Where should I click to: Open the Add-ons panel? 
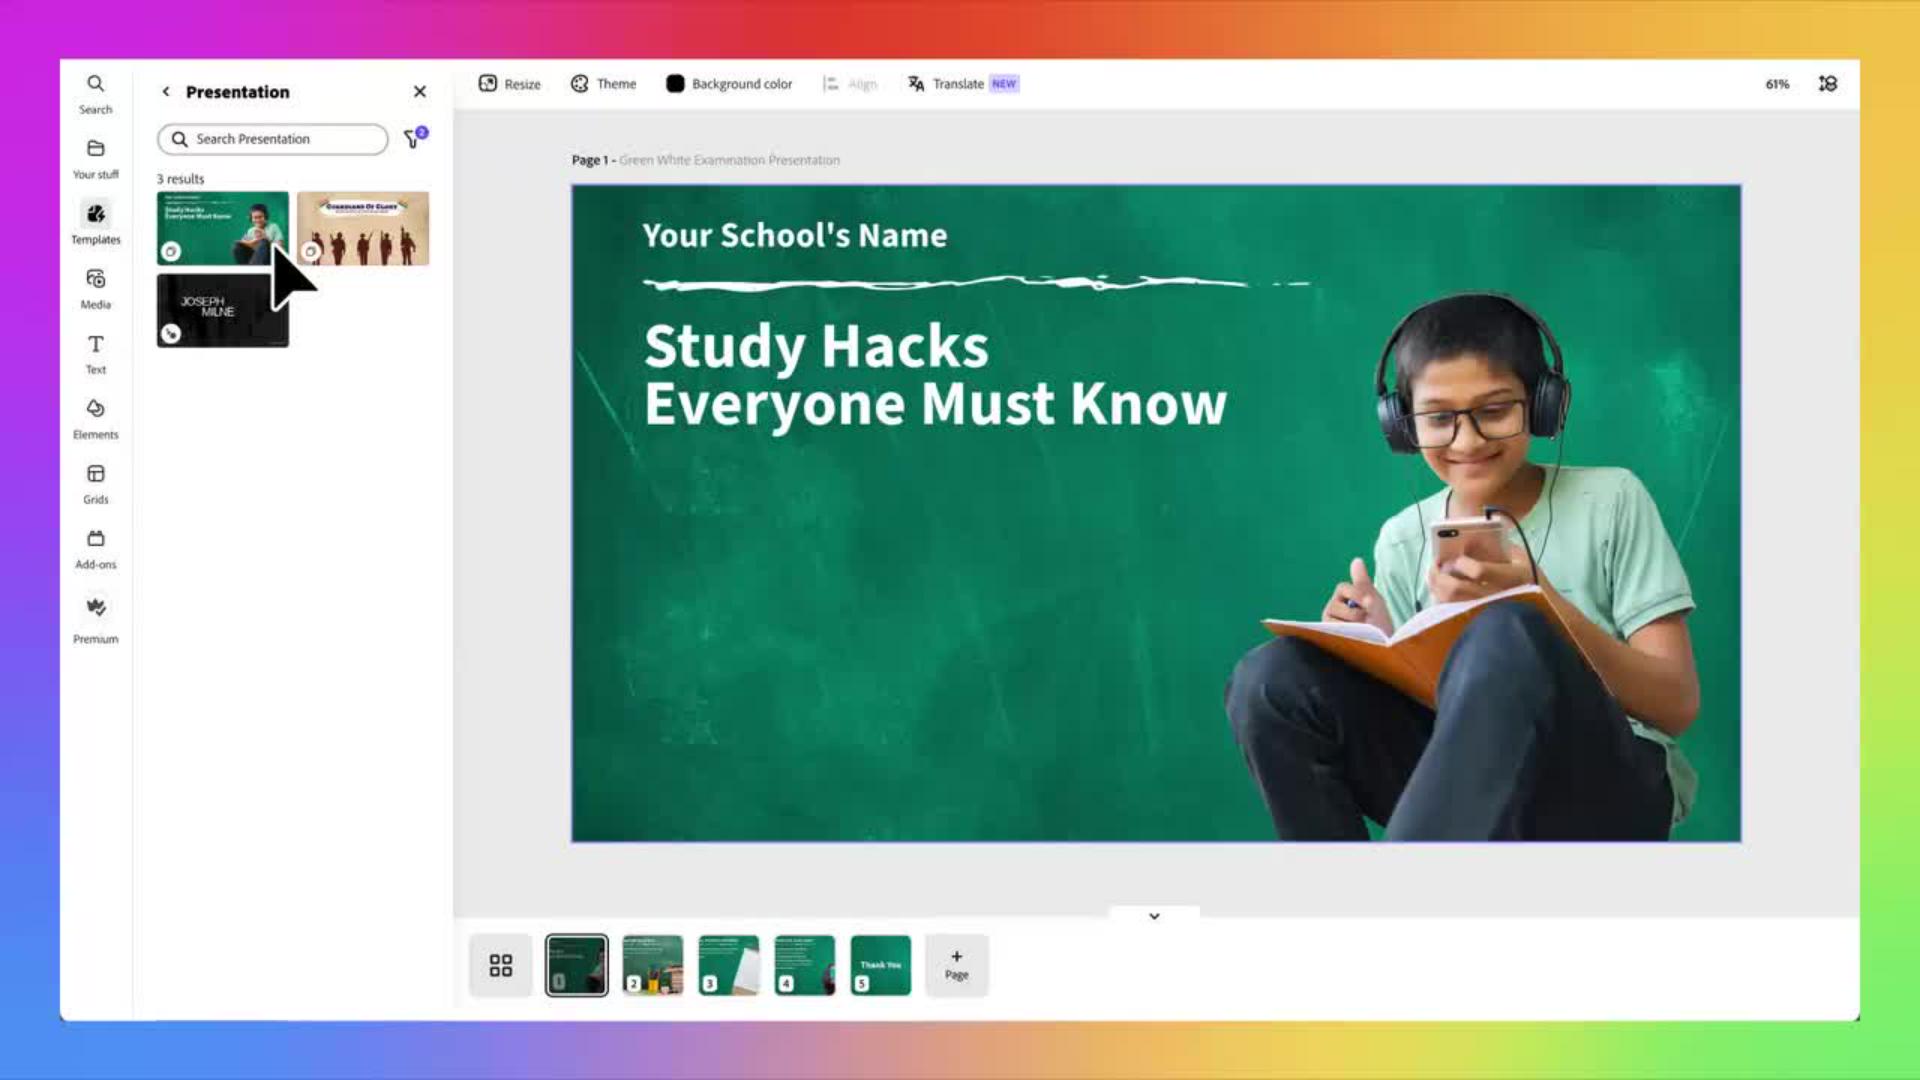tap(95, 548)
